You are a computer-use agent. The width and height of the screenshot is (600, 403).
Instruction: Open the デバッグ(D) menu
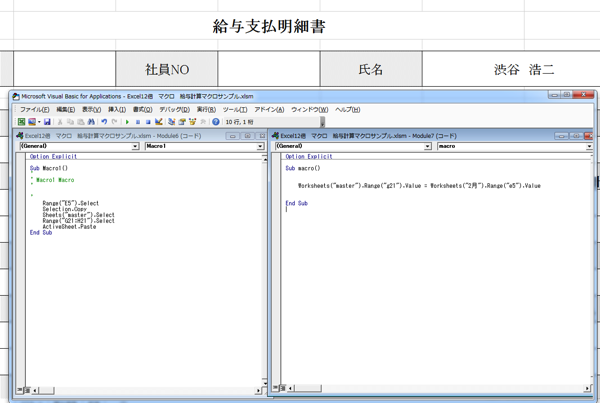click(x=174, y=109)
